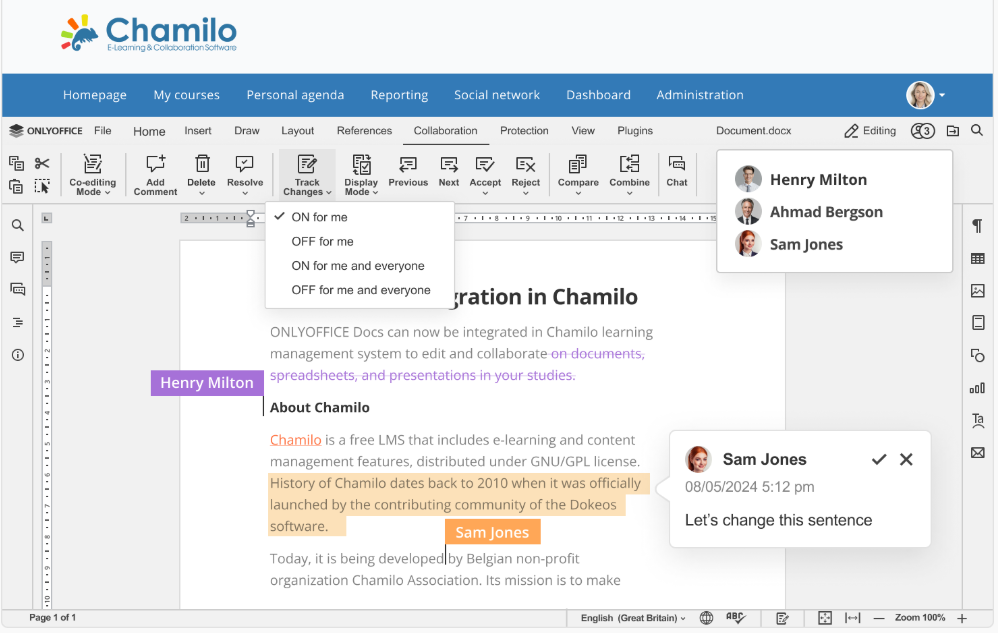Viewport: 998px width, 633px height.
Task: Toggle Fit to Page in status bar
Action: tap(825, 618)
